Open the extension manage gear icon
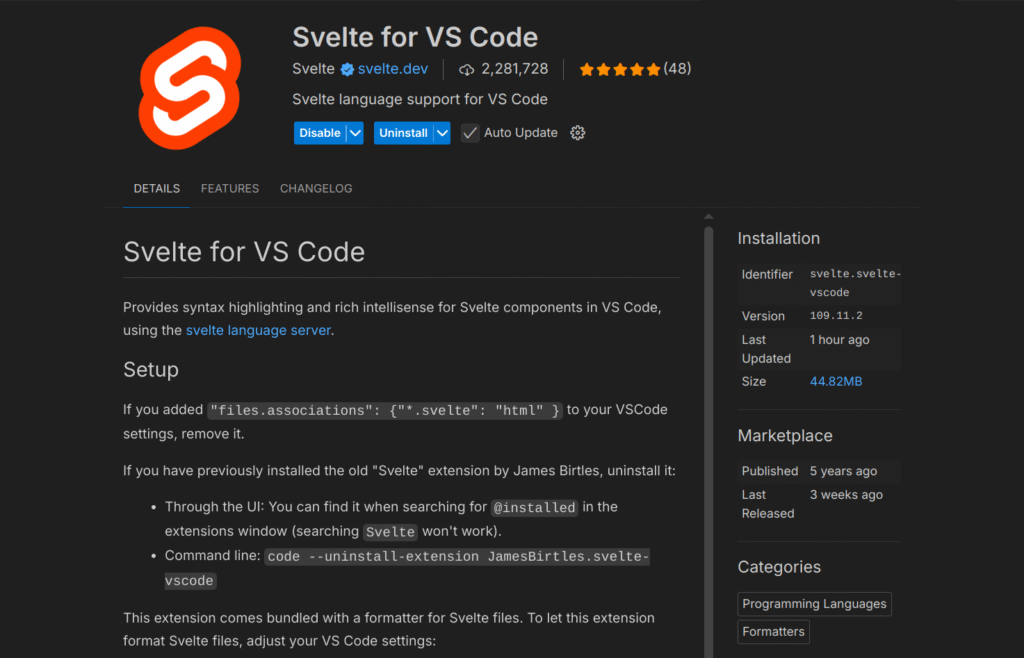This screenshot has height=658, width=1024. [x=577, y=133]
